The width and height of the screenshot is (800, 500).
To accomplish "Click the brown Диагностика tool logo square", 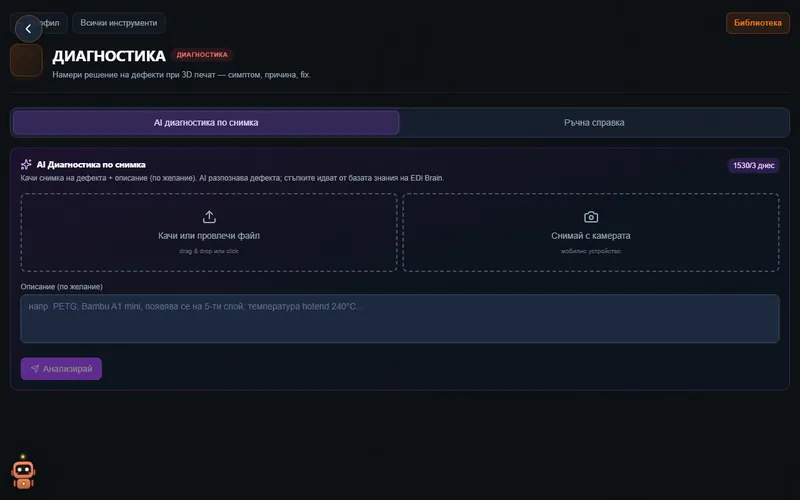I will pyautogui.click(x=27, y=60).
